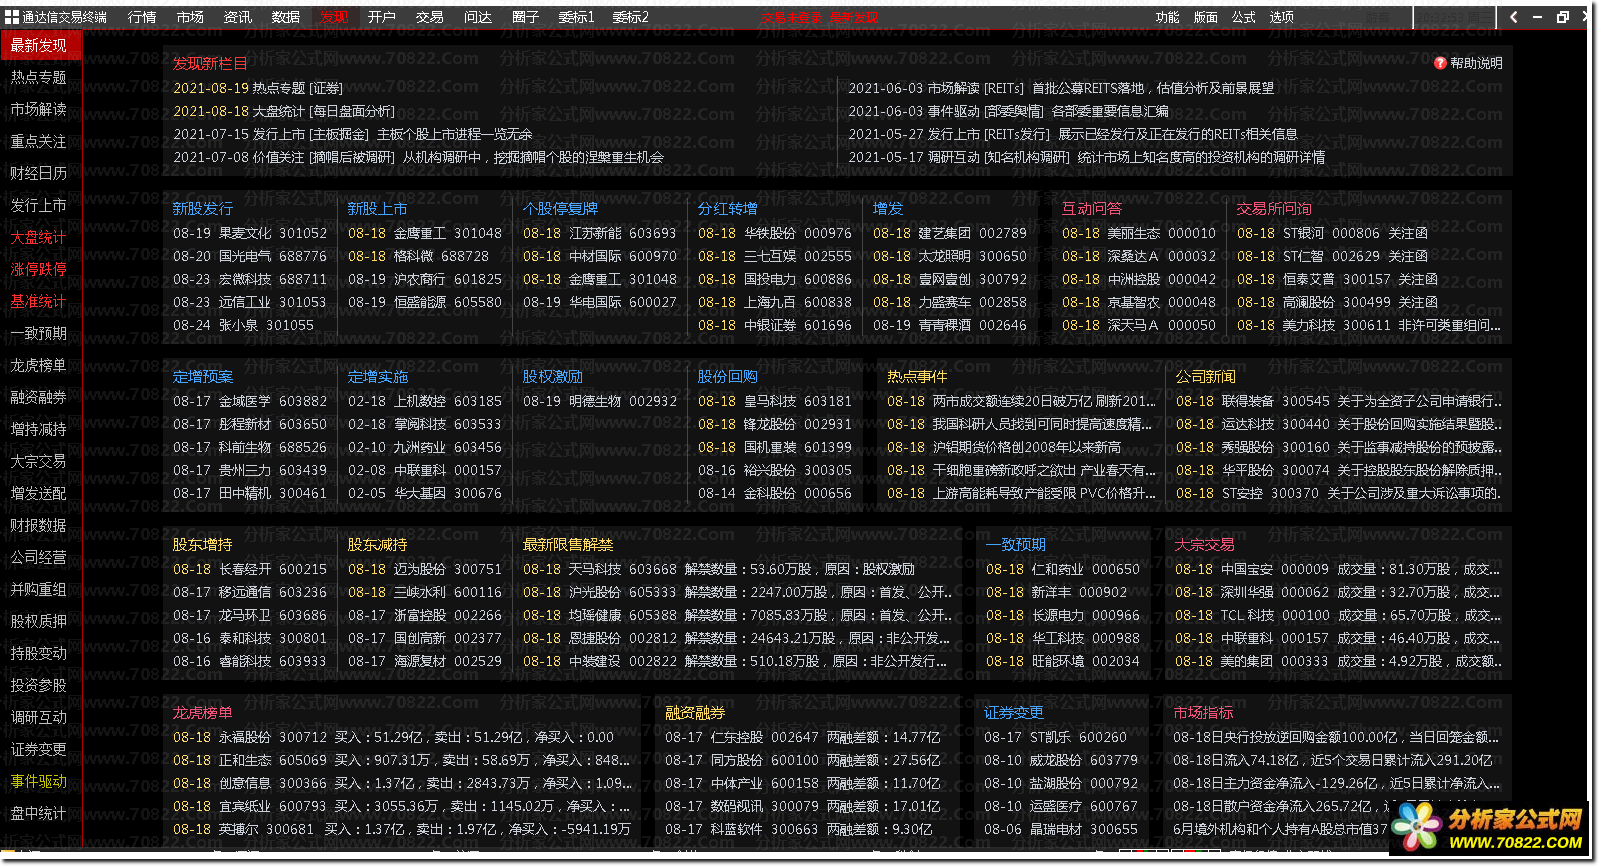Select 股权质押 in the sidebar

click(39, 621)
